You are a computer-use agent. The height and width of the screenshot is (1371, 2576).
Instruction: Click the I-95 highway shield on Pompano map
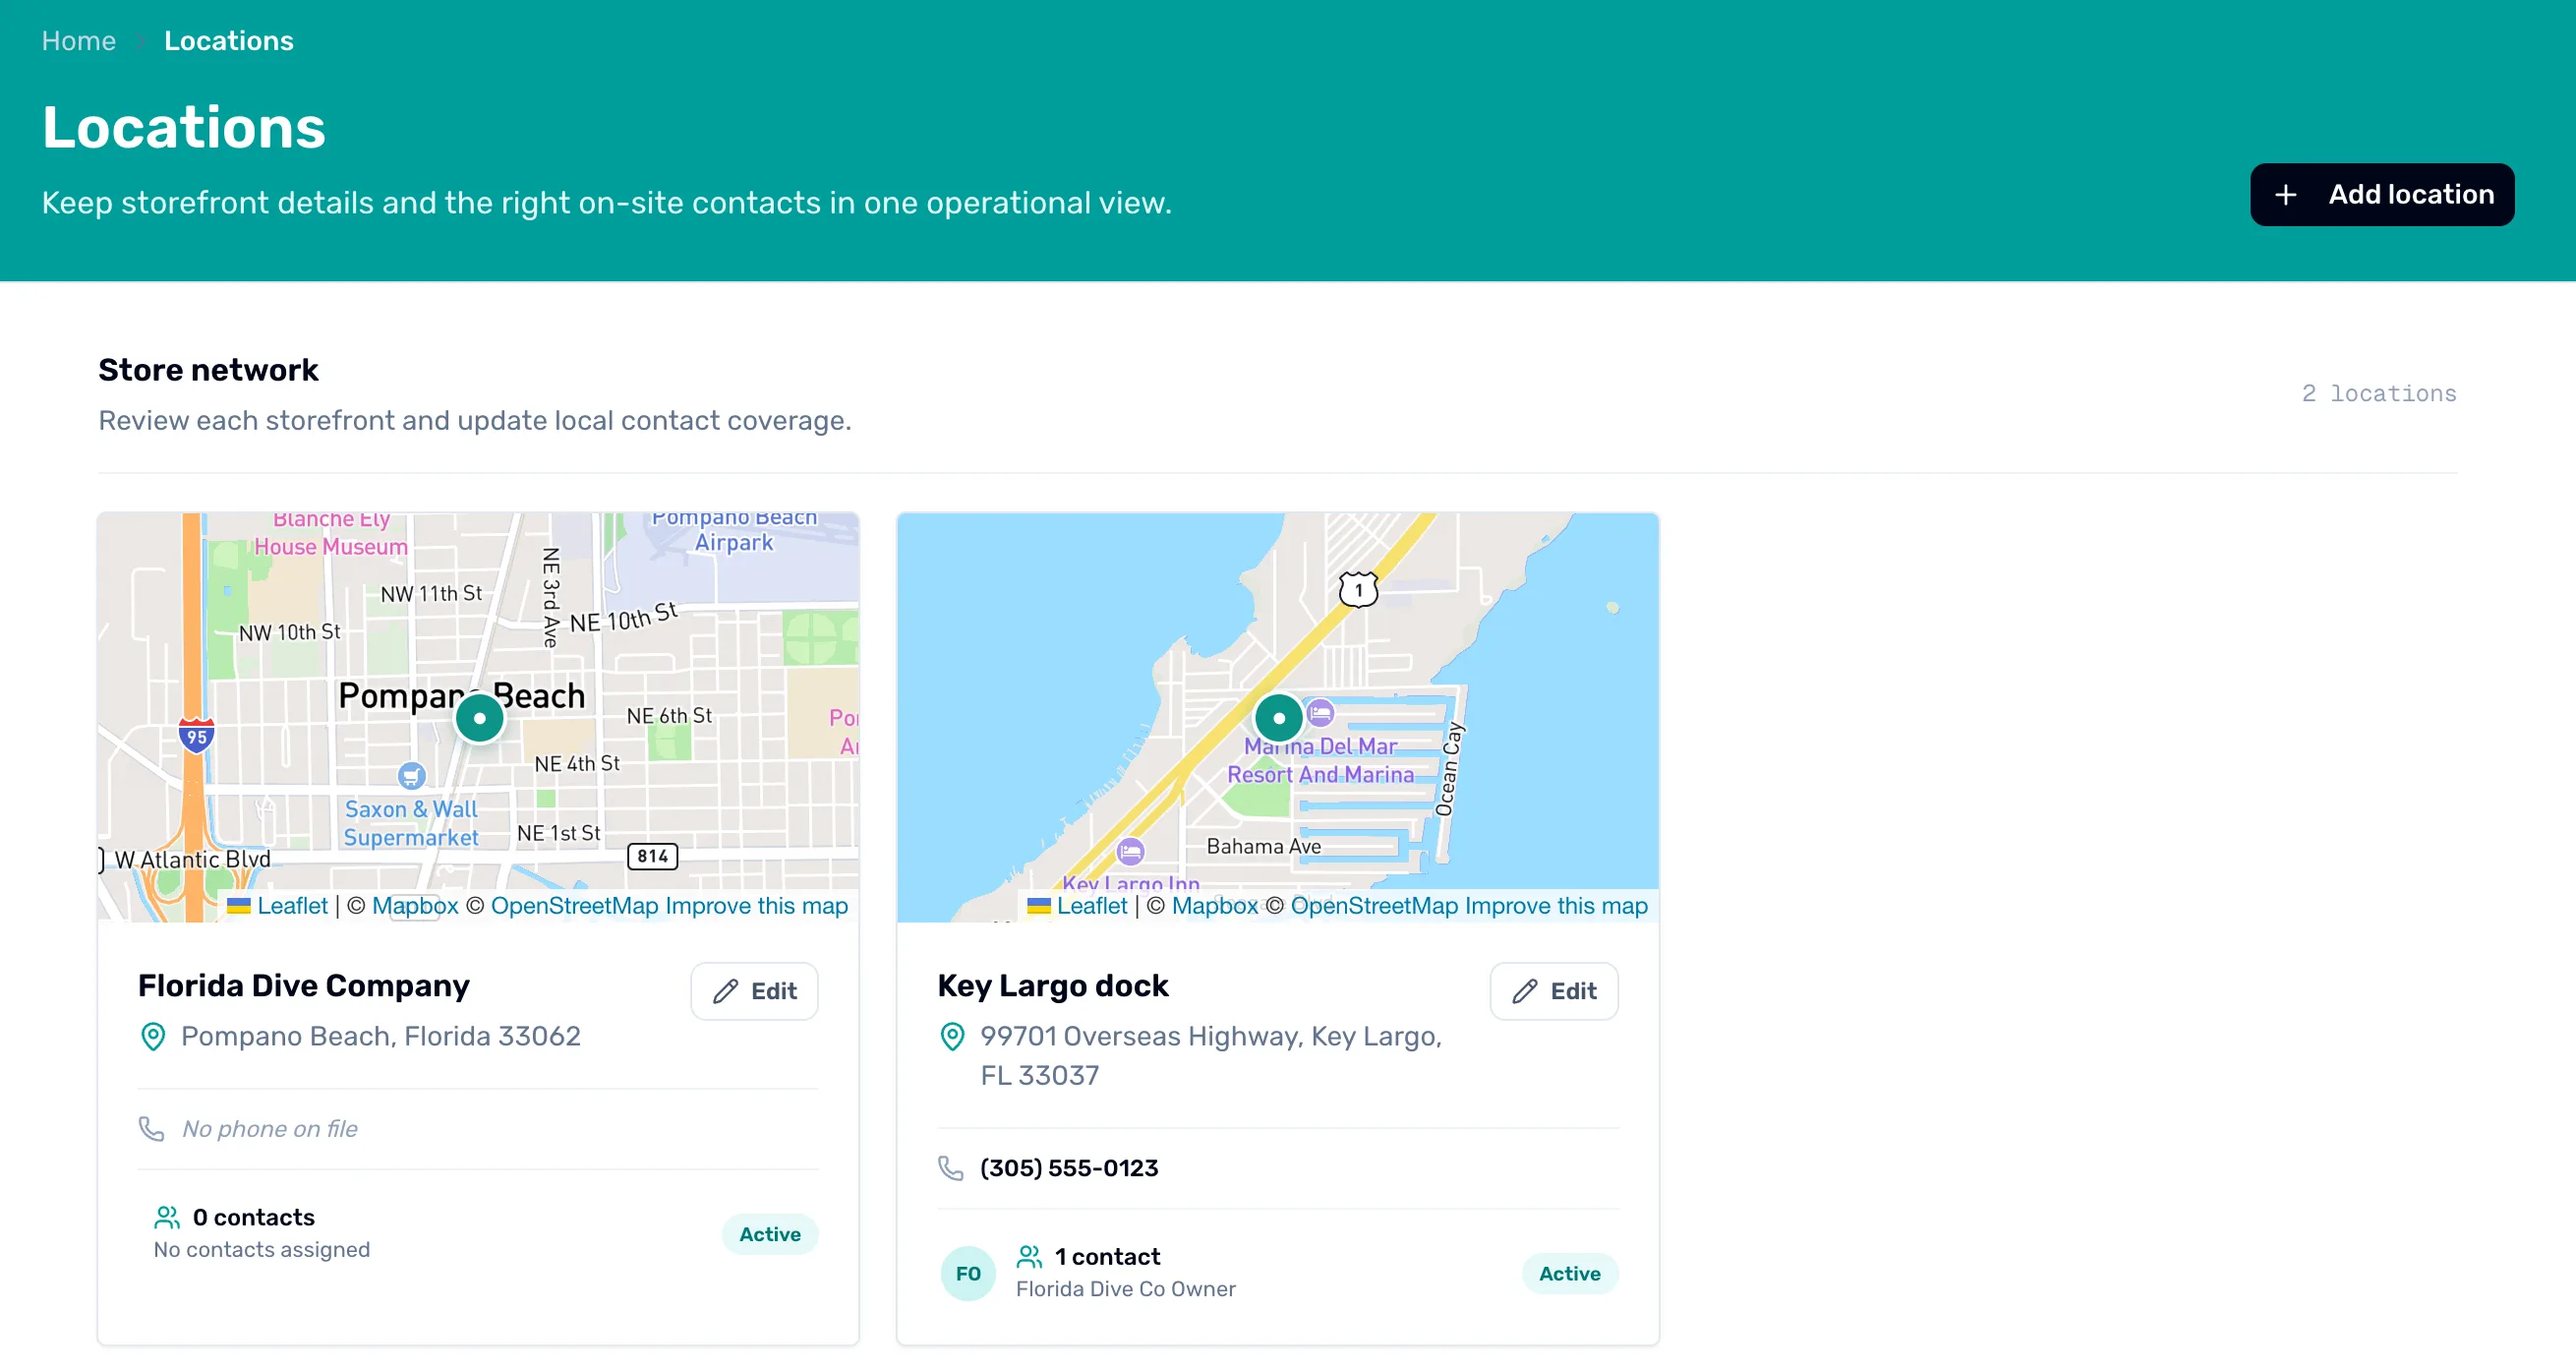click(x=196, y=735)
